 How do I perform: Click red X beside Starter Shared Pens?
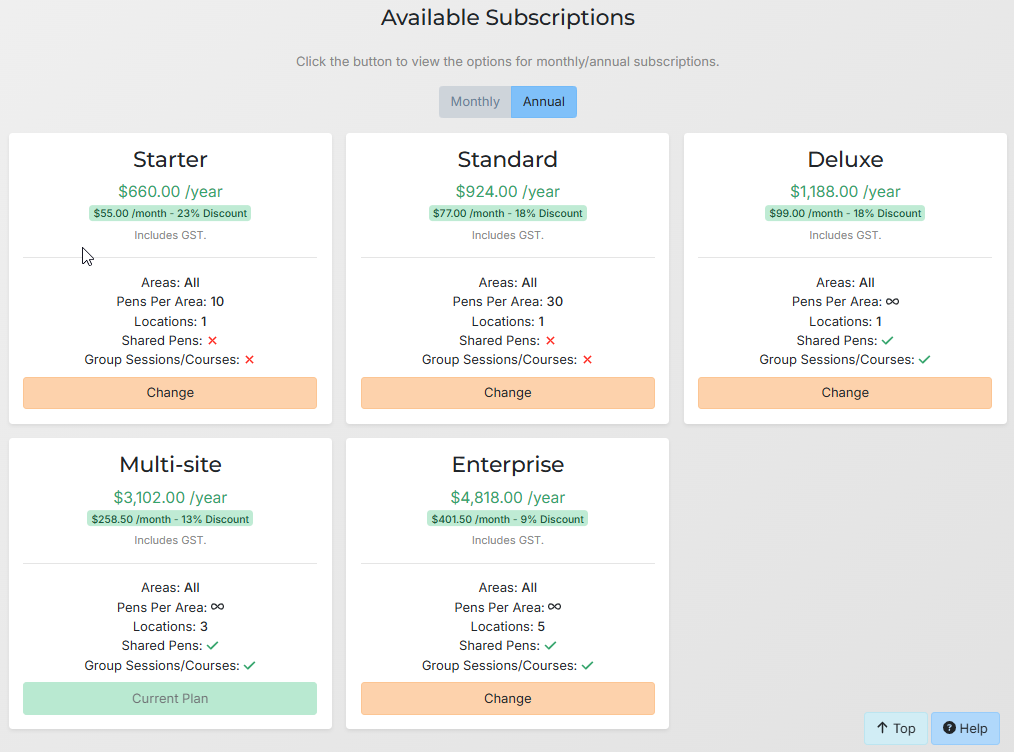point(212,340)
